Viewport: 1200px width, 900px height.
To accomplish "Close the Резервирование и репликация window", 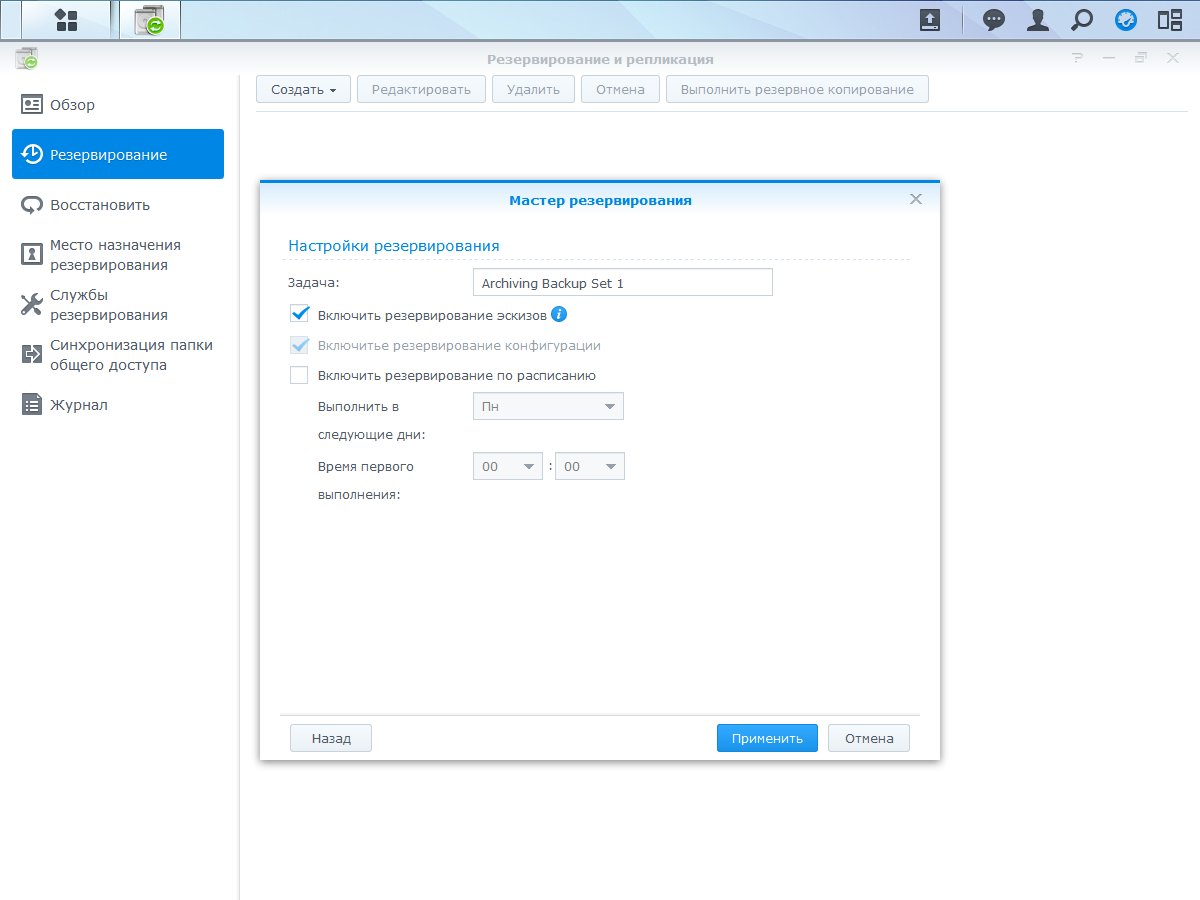I will [1172, 59].
